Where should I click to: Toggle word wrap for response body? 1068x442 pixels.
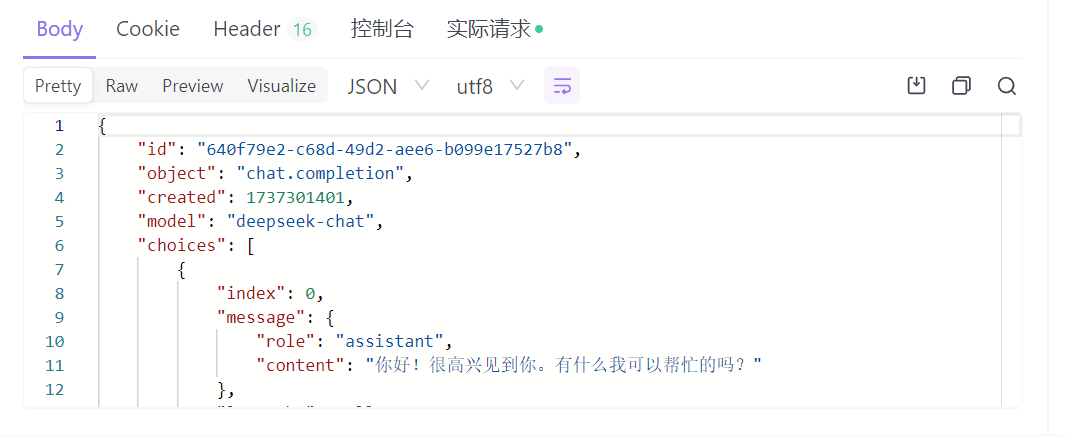[562, 86]
